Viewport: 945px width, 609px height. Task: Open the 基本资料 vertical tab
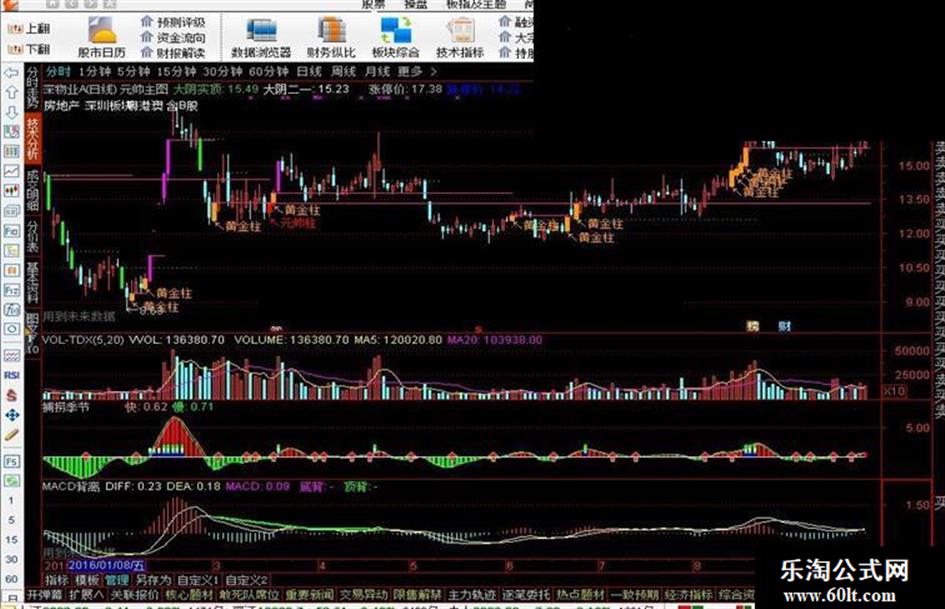click(33, 282)
